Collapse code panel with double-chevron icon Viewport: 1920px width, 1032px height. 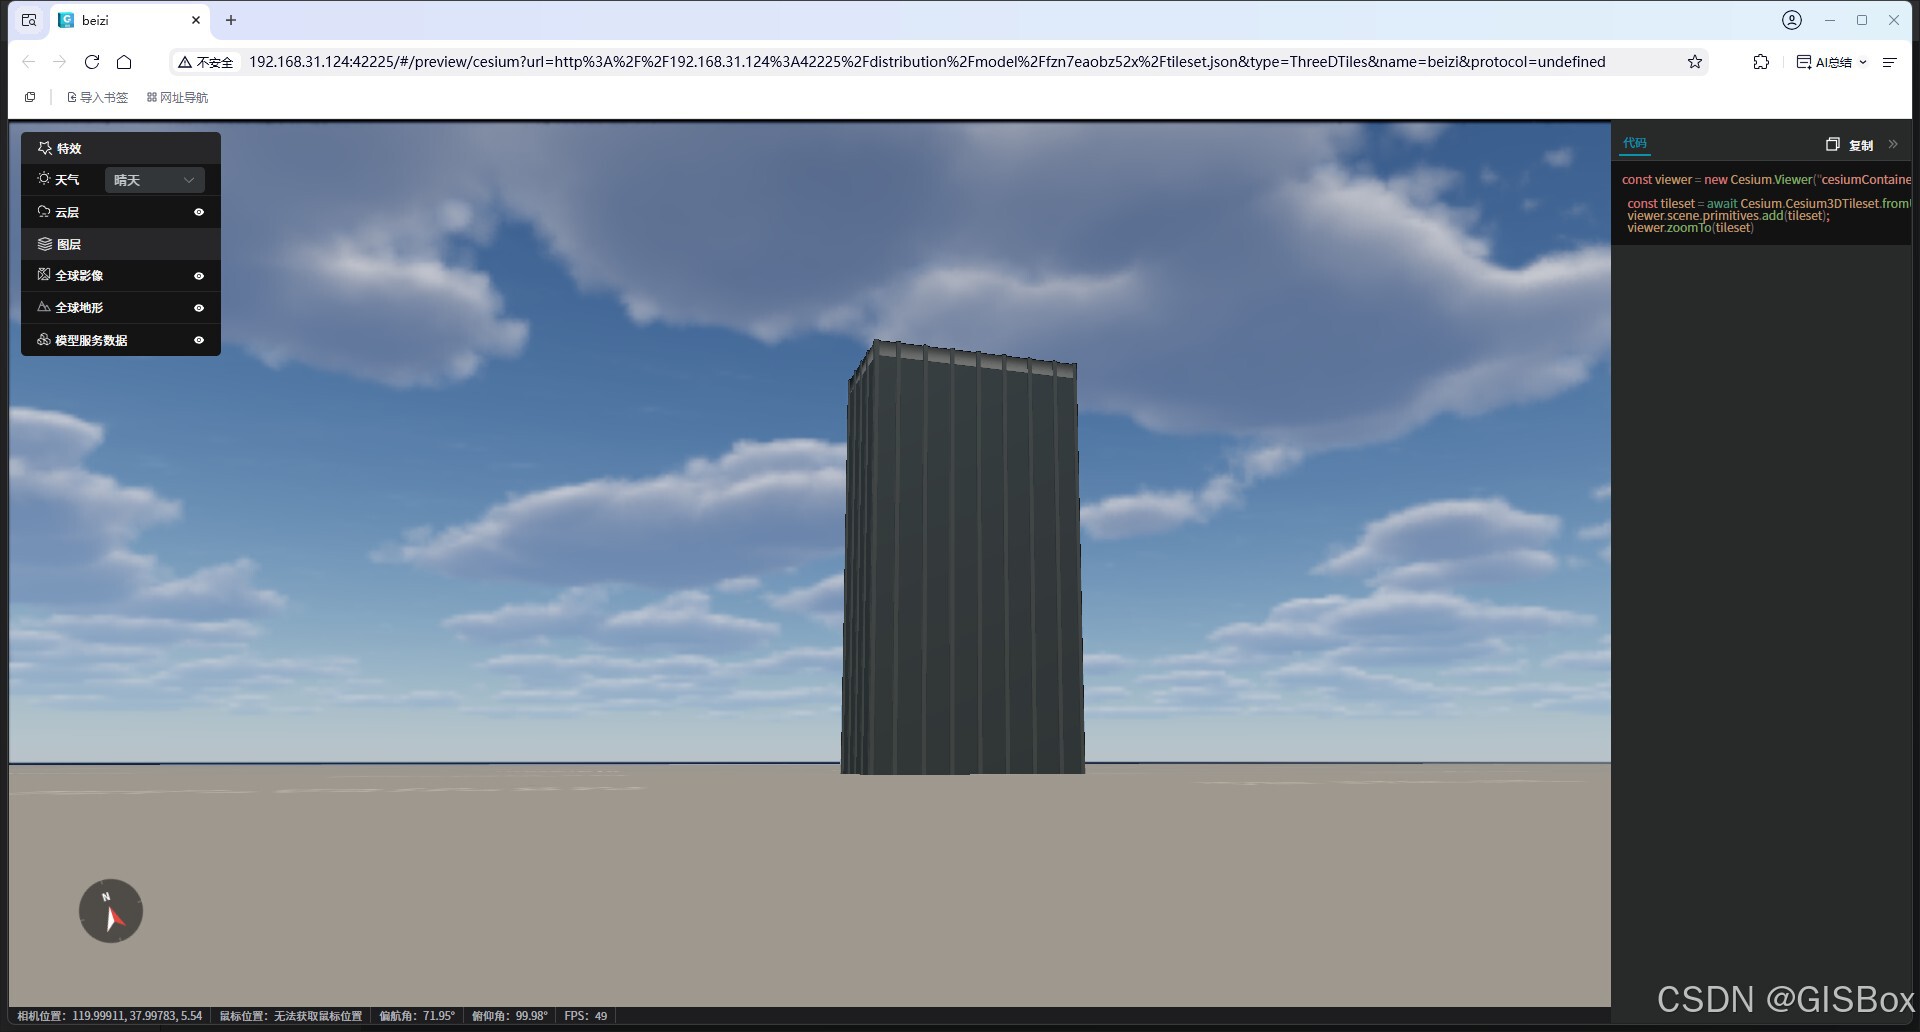coord(1893,144)
